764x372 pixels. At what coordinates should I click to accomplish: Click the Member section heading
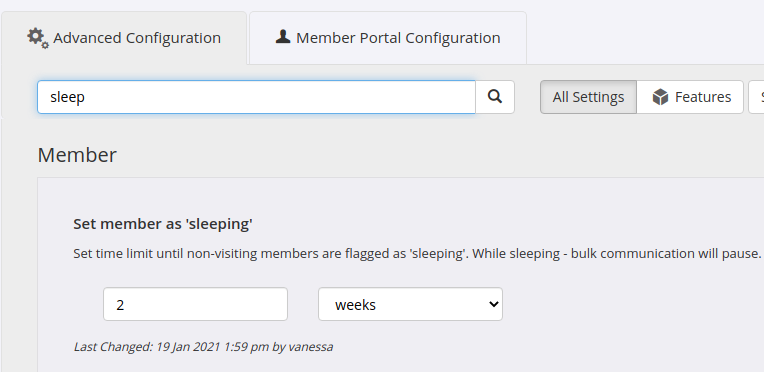(77, 155)
